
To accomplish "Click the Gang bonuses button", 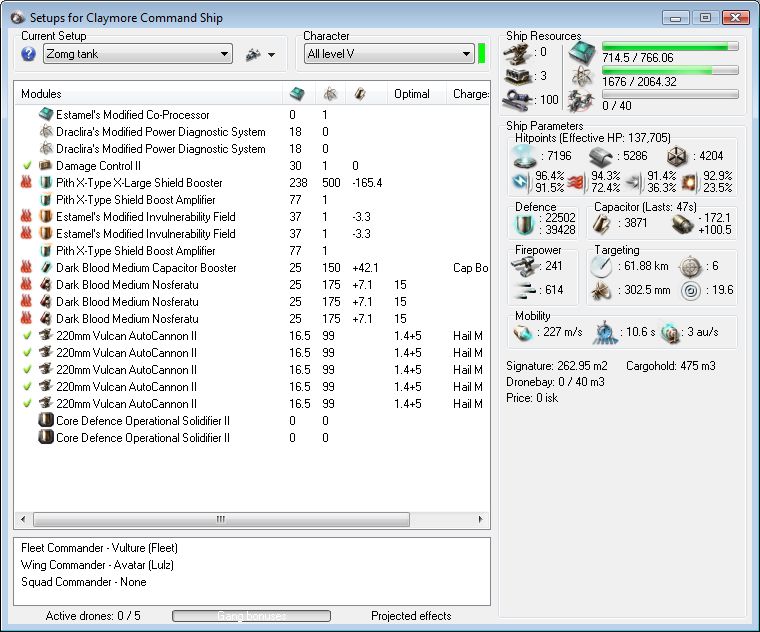I will (x=252, y=616).
